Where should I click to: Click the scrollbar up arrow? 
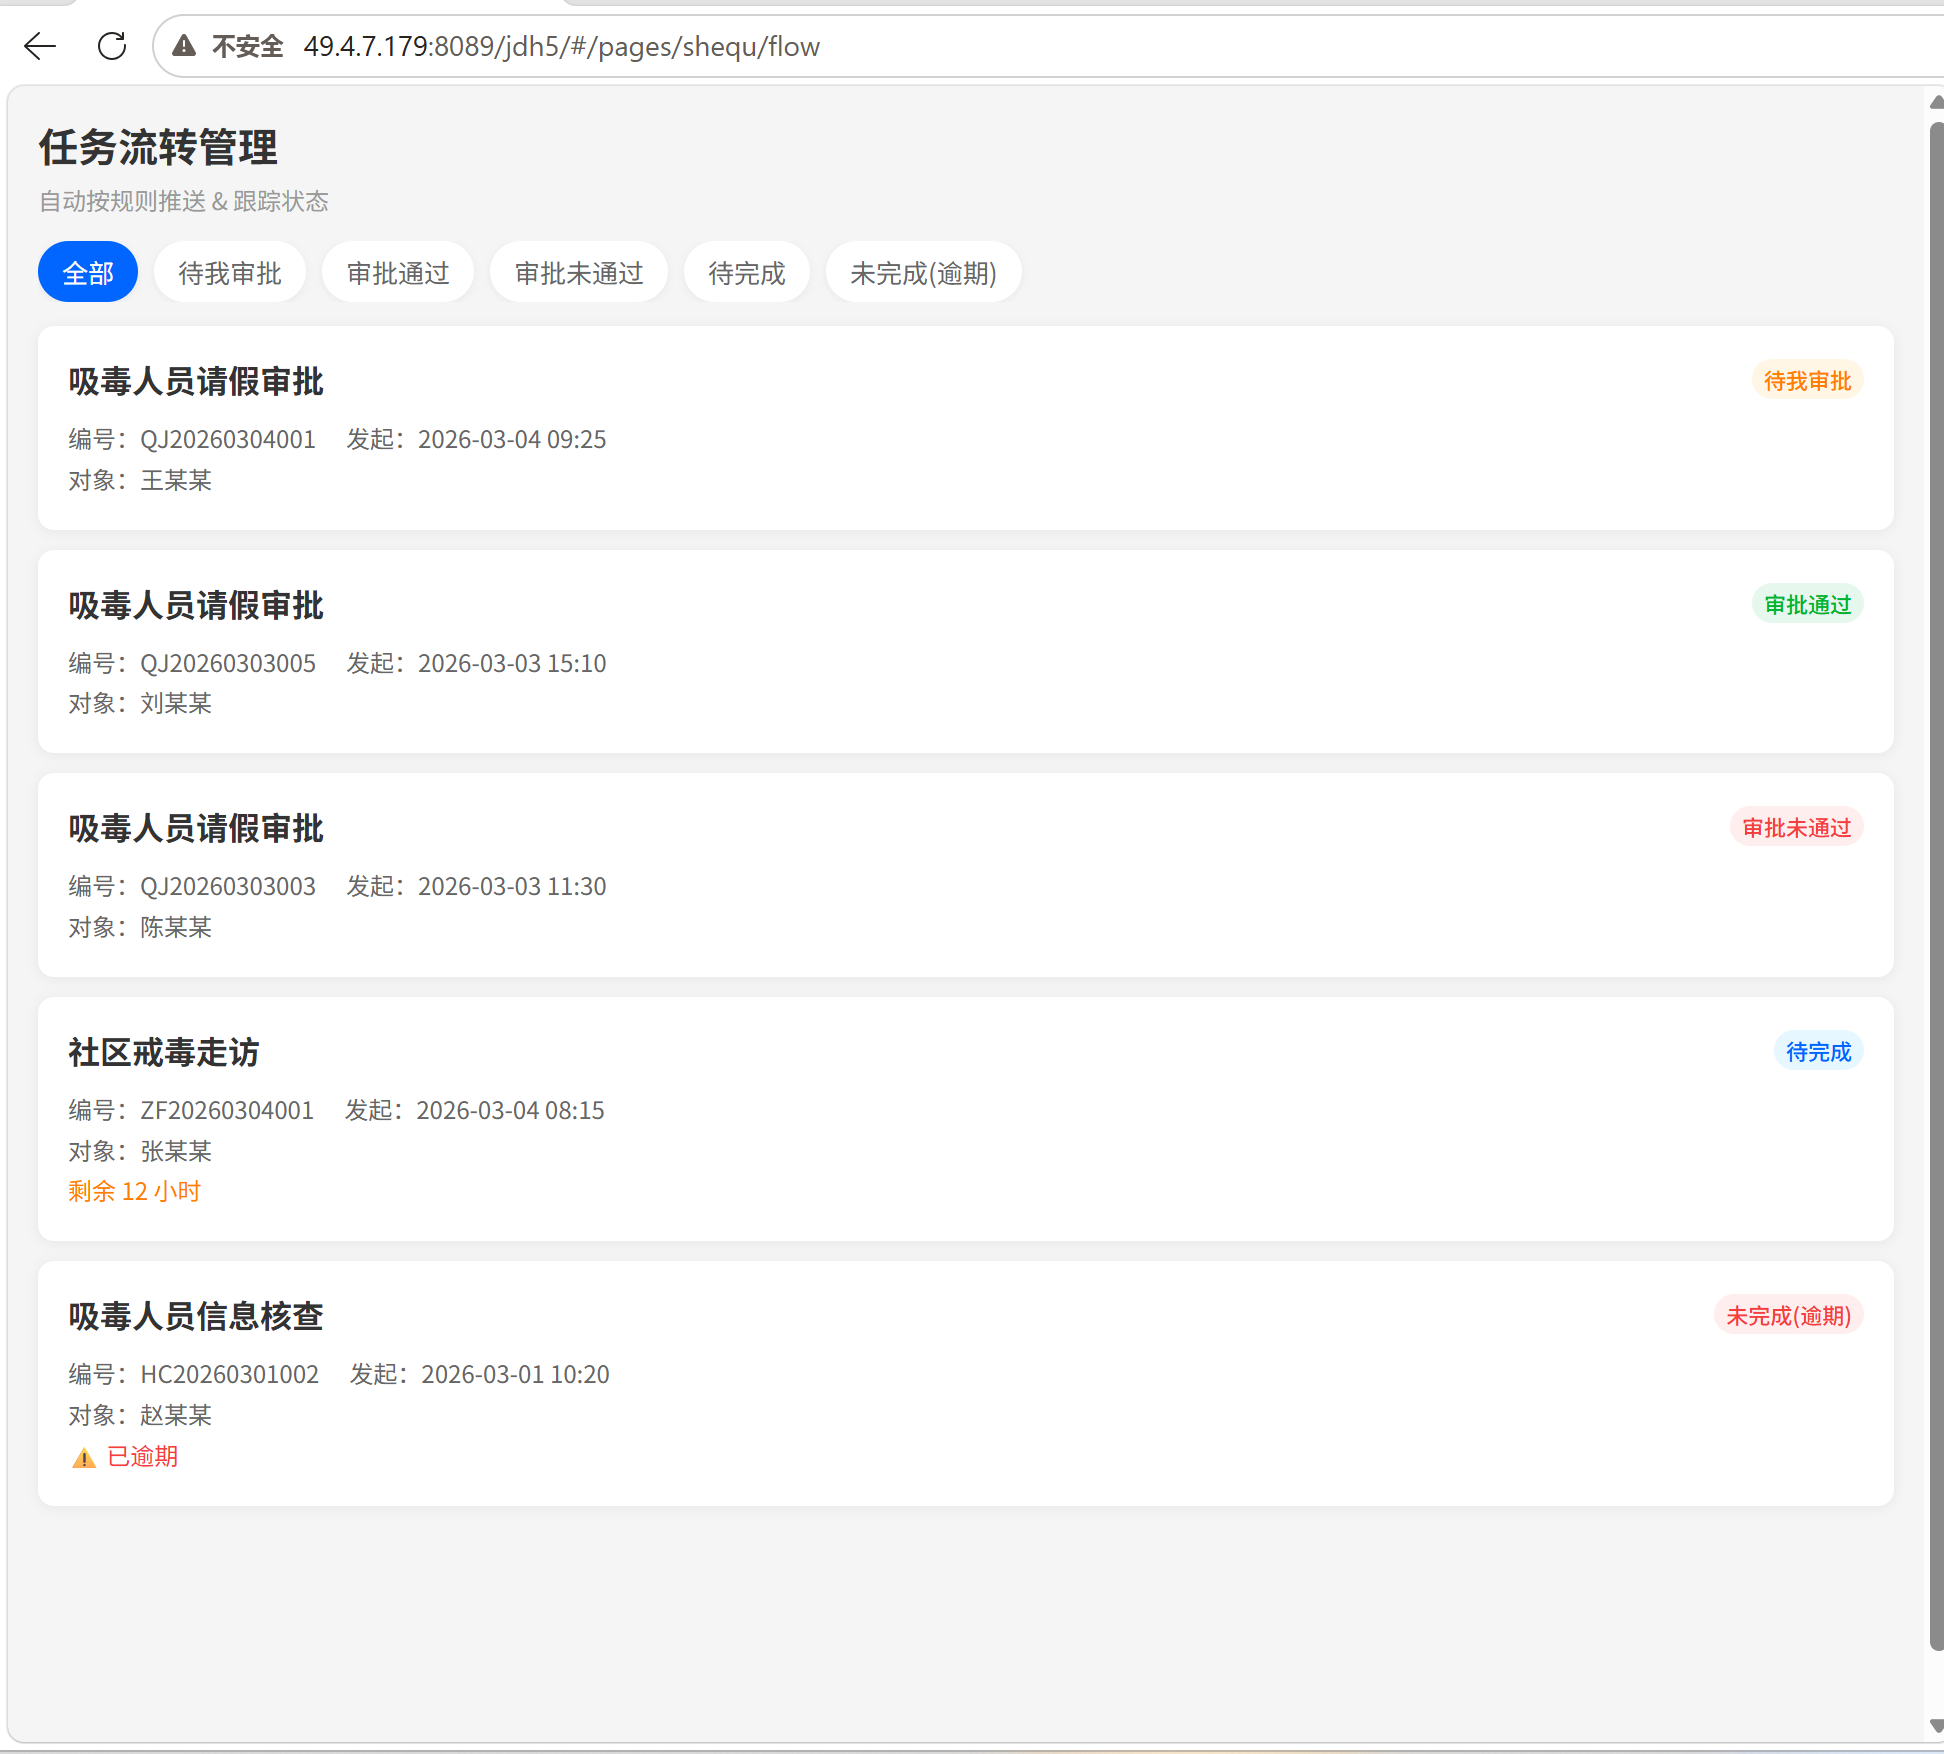pos(1936,102)
